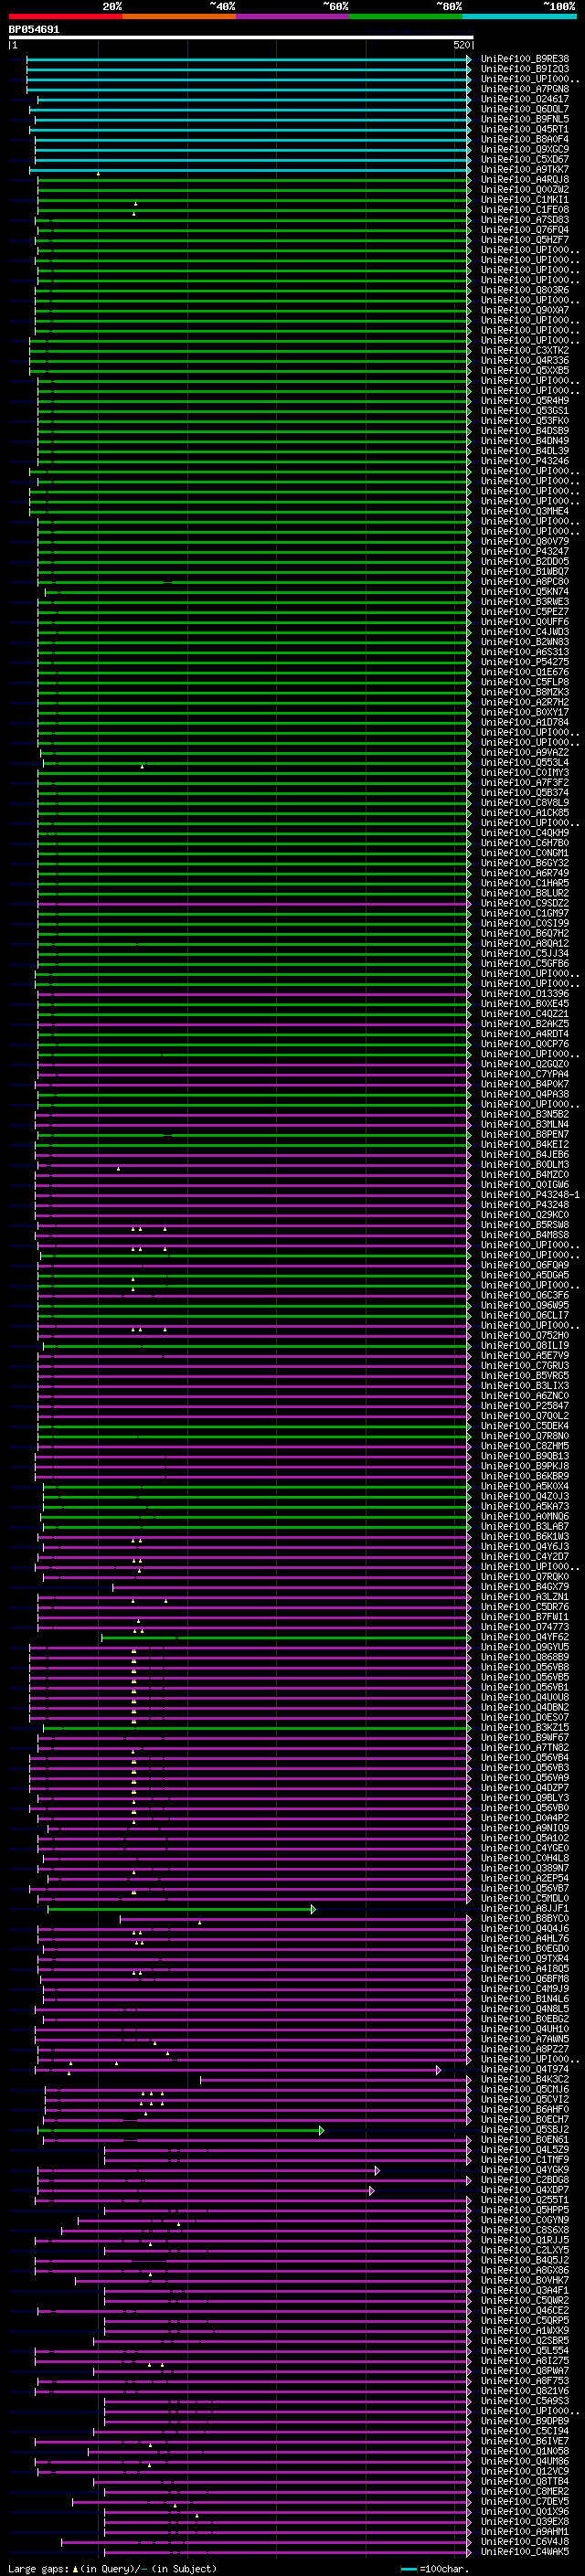Open the UniRef100_Q6DUL7 hit label
This screenshot has height=2576, width=585.
[525, 109]
